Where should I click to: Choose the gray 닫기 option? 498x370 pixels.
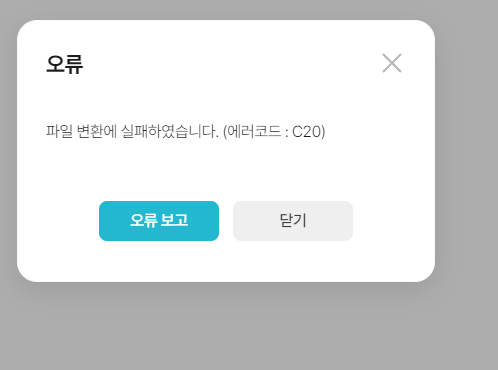click(293, 221)
